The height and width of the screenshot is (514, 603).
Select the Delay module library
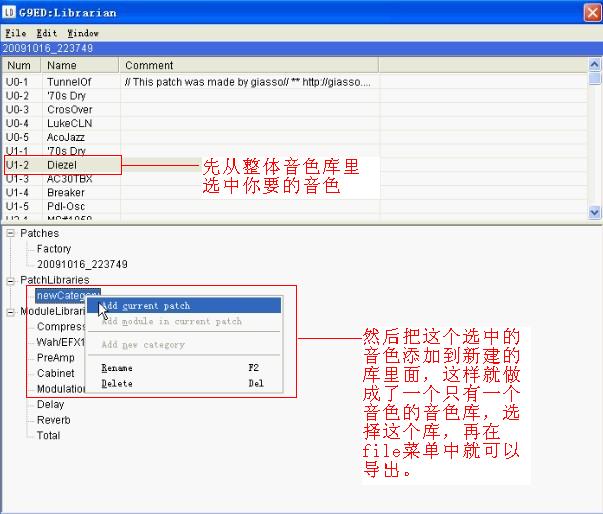[50, 405]
